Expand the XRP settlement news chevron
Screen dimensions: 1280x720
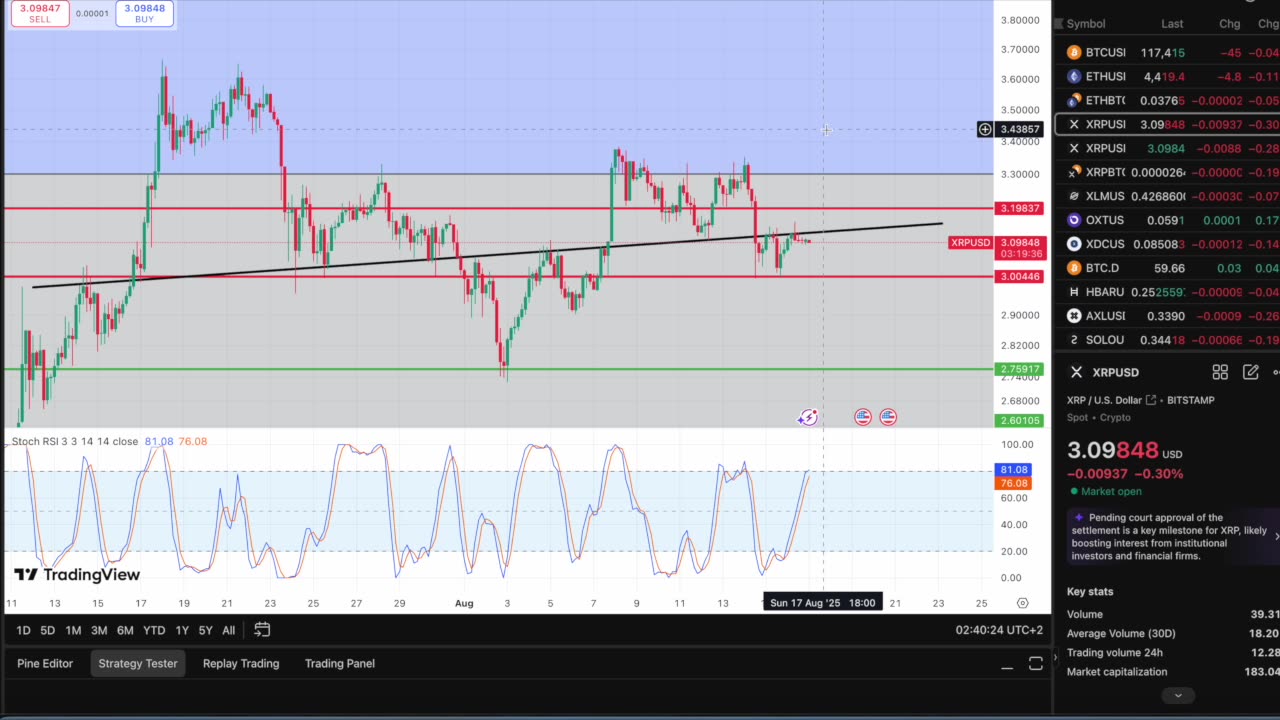click(1276, 537)
